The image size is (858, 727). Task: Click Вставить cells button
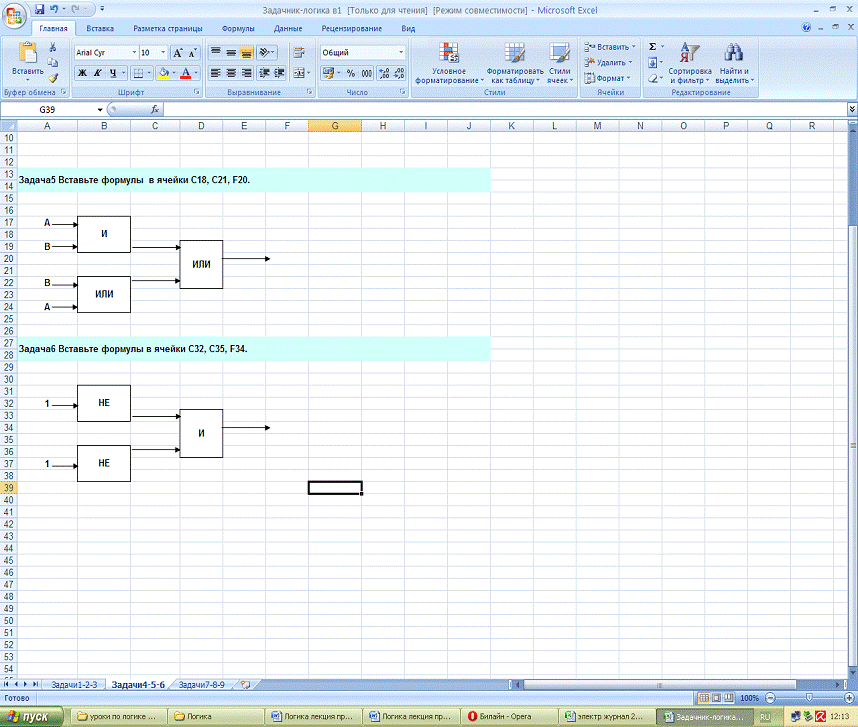click(x=610, y=47)
